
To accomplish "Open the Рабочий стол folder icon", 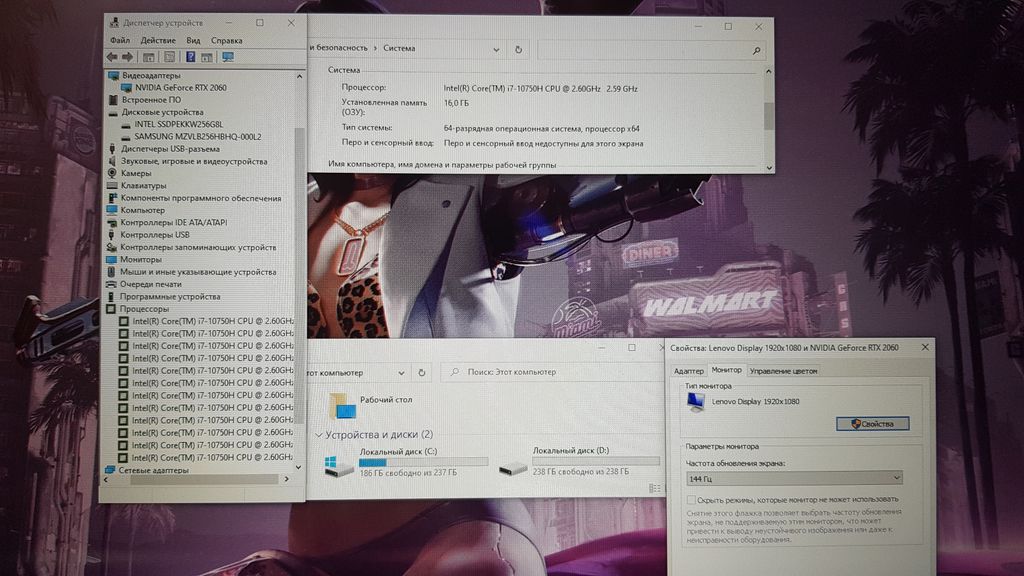I will [x=343, y=405].
